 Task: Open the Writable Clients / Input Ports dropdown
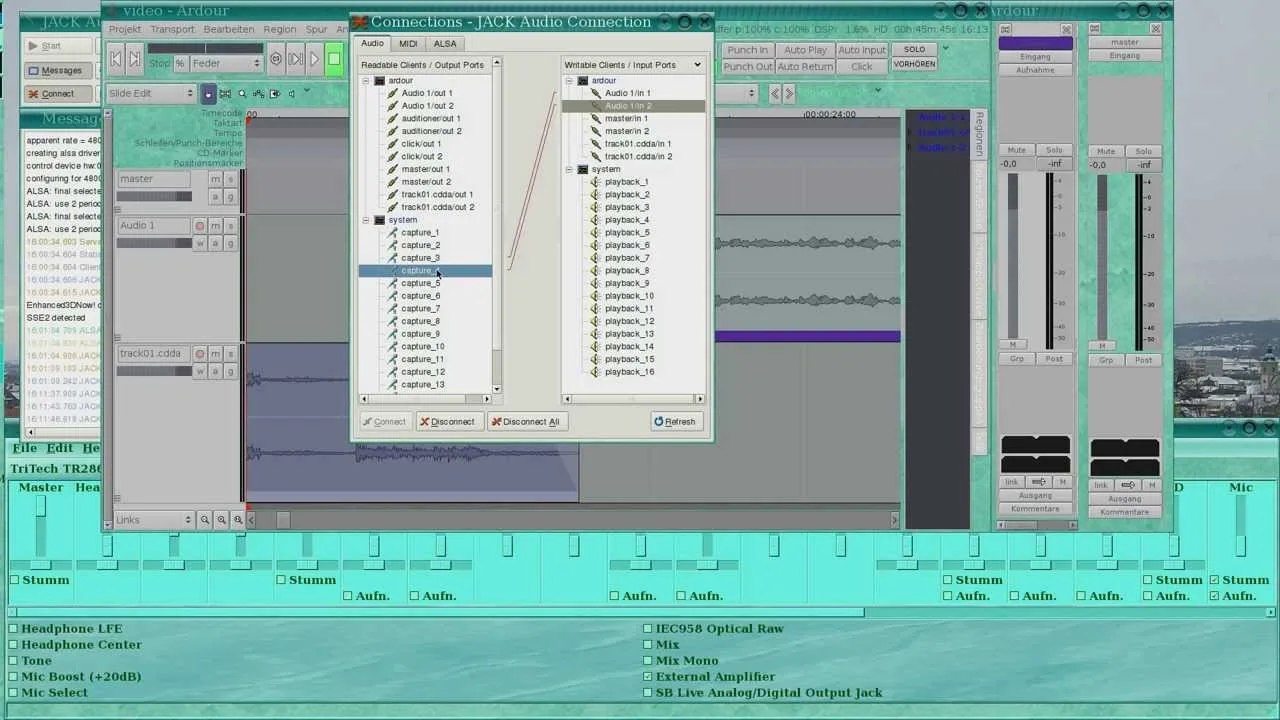point(633,65)
